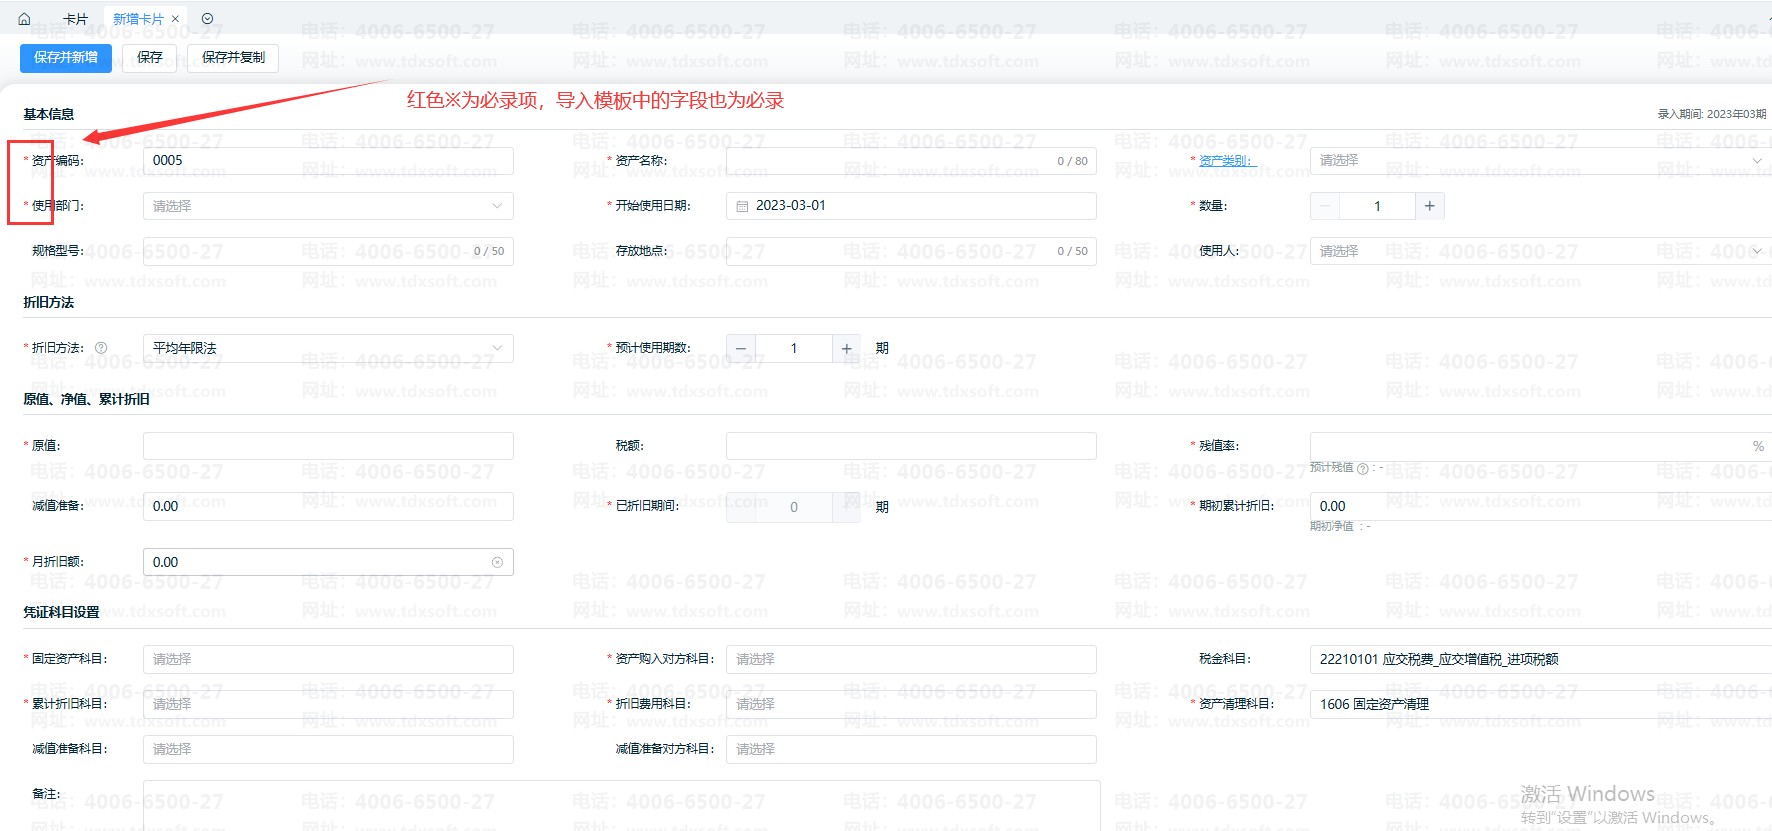Switch to the 卡片 tab

(x=76, y=19)
